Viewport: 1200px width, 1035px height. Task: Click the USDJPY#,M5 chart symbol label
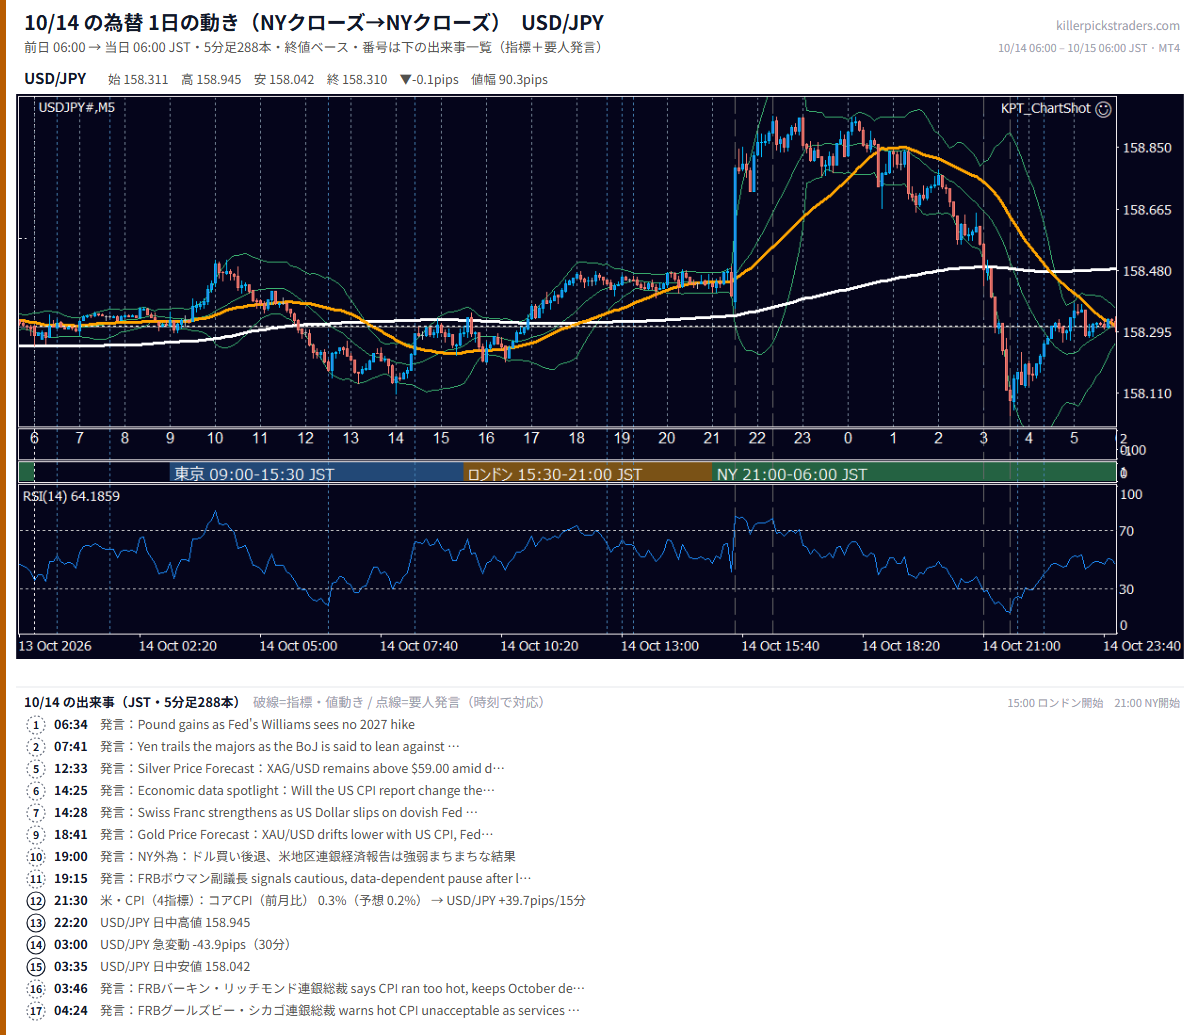(x=76, y=107)
